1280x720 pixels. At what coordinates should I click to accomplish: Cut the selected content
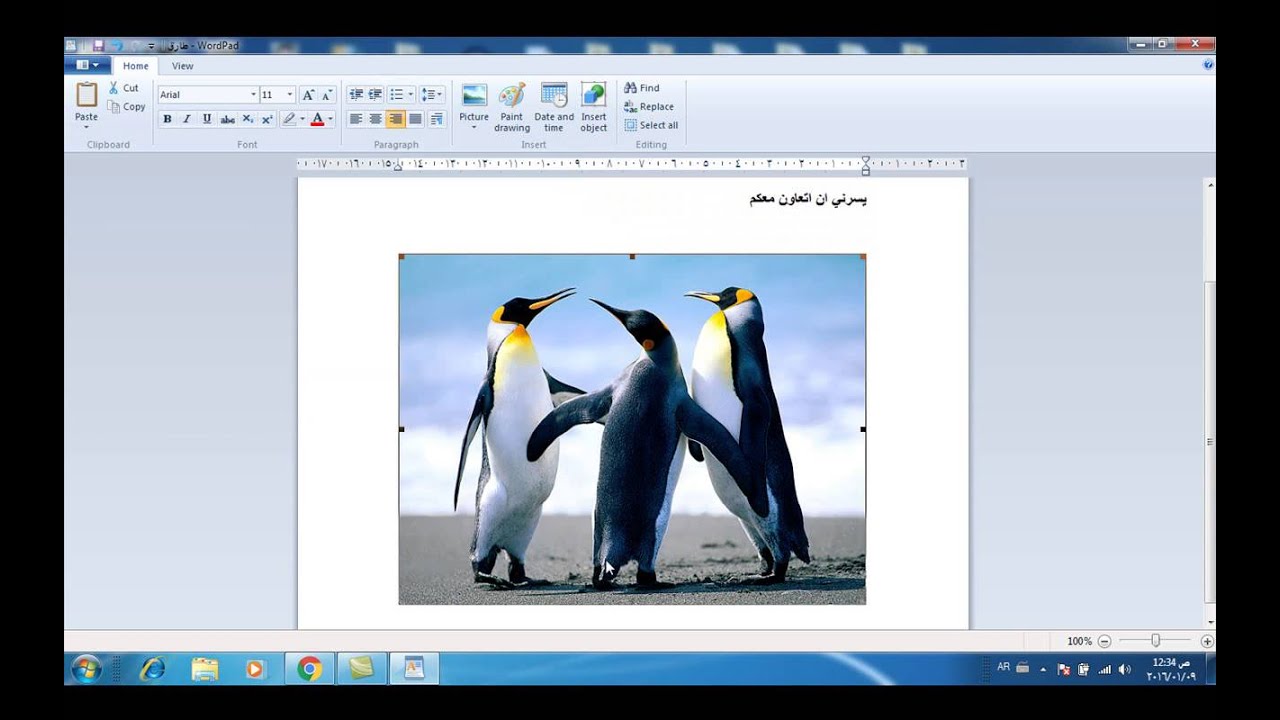tap(124, 88)
